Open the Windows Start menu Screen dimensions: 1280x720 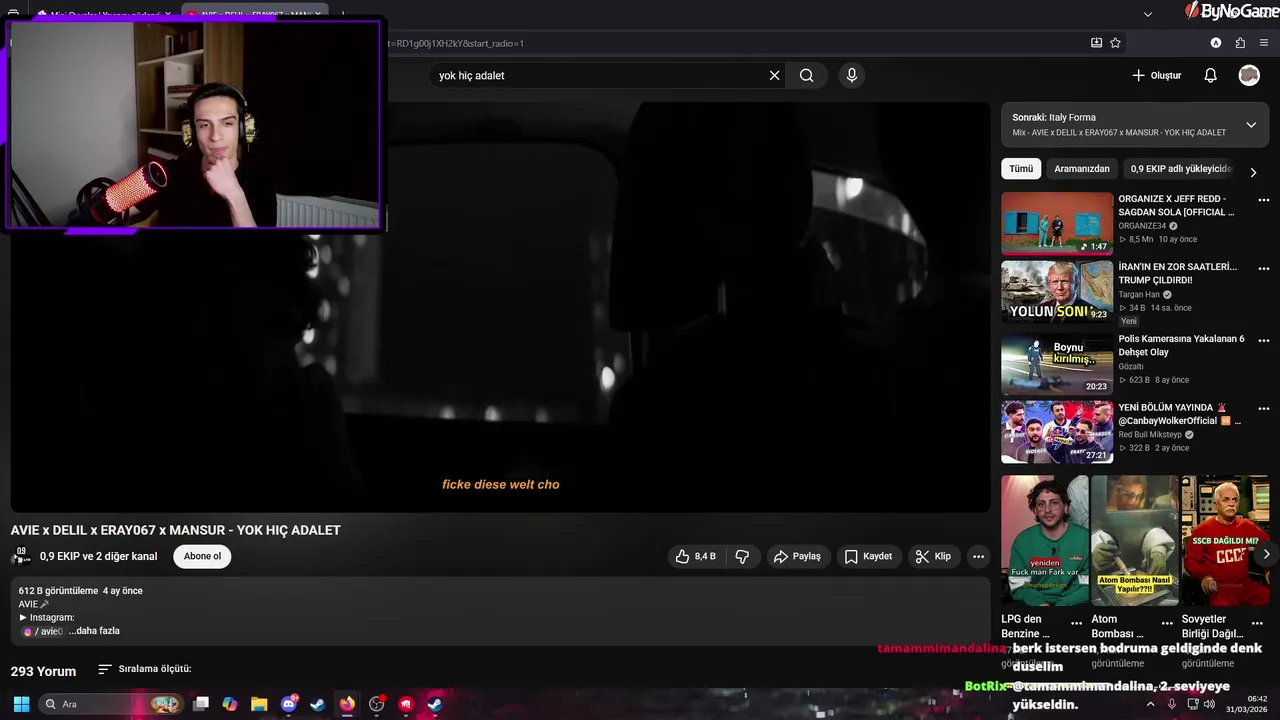[x=21, y=704]
